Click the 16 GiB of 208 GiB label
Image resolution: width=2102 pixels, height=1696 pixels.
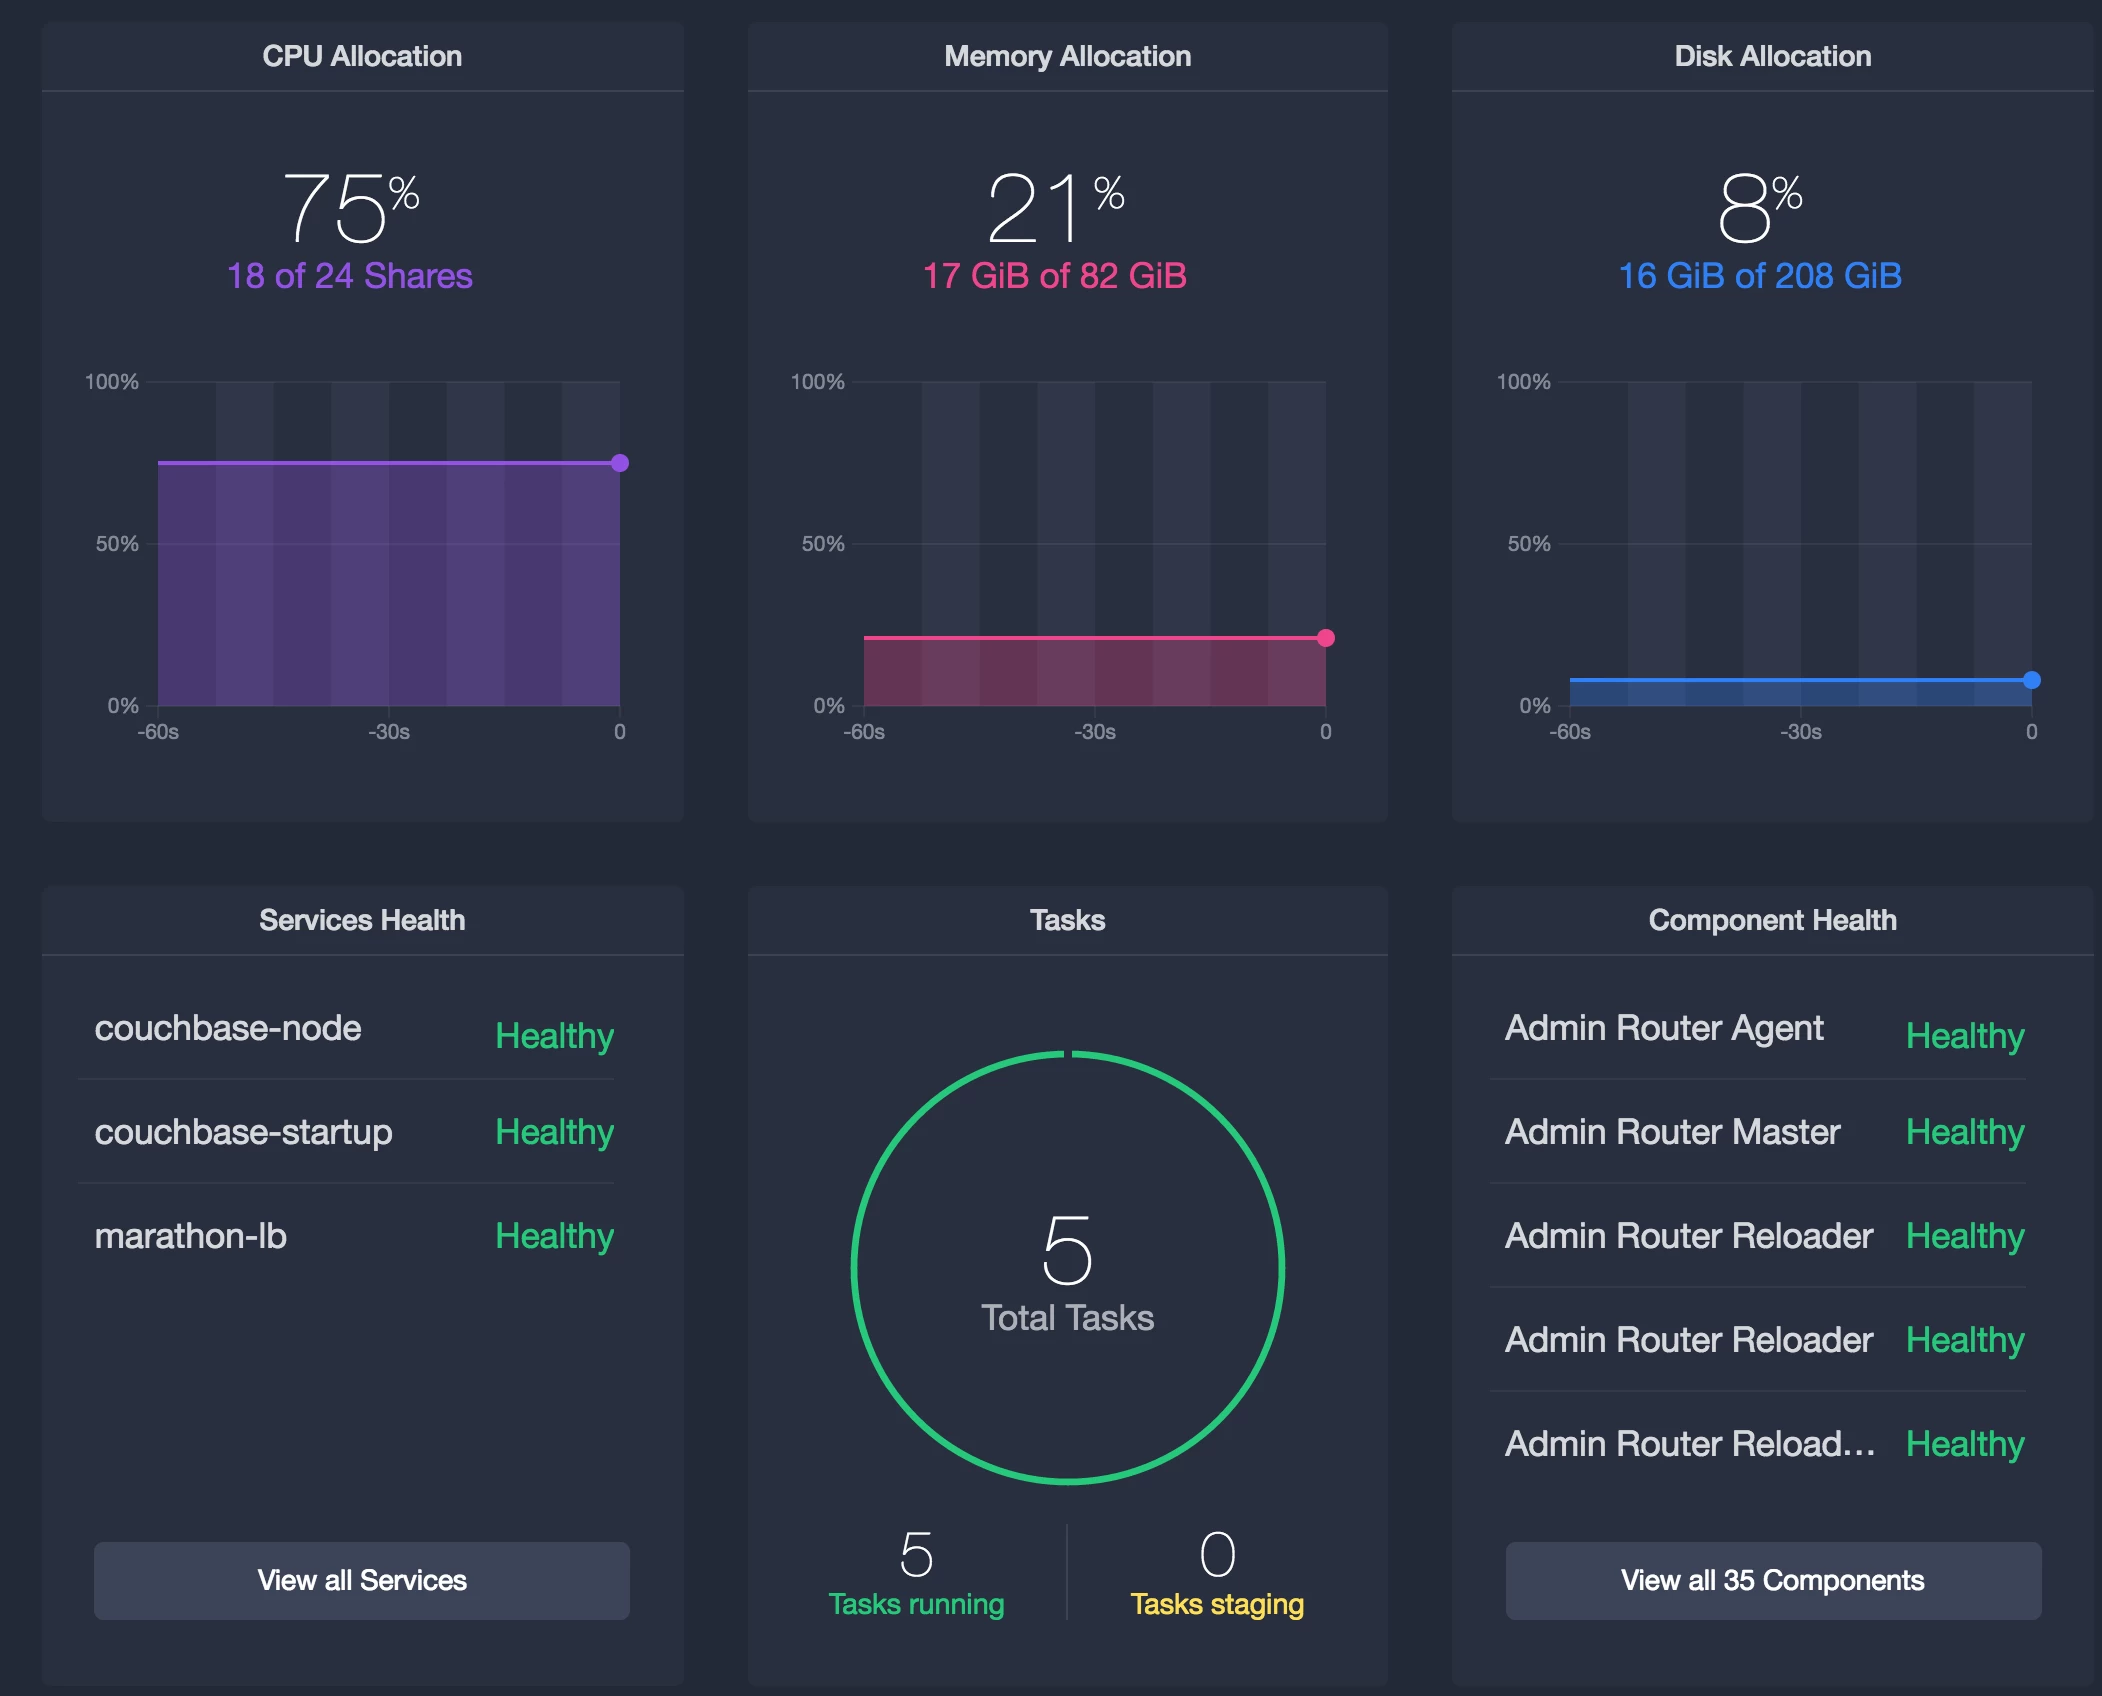[1760, 276]
